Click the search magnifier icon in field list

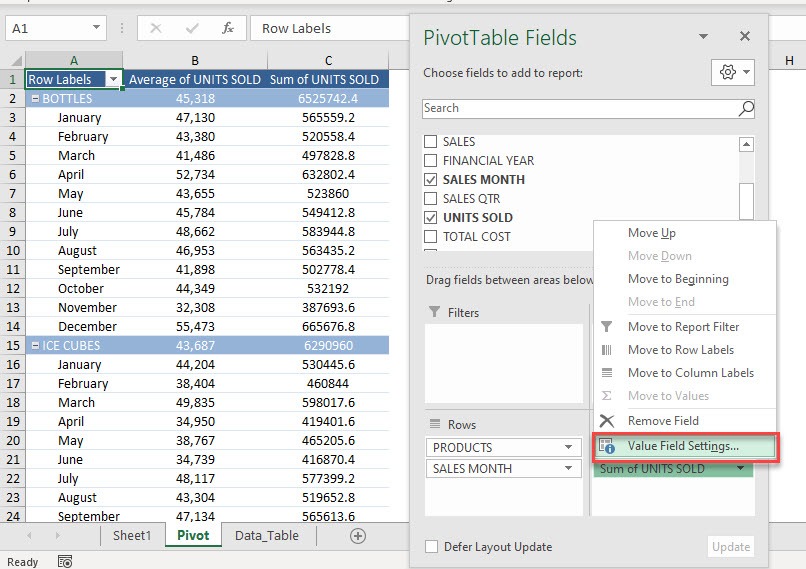click(746, 108)
